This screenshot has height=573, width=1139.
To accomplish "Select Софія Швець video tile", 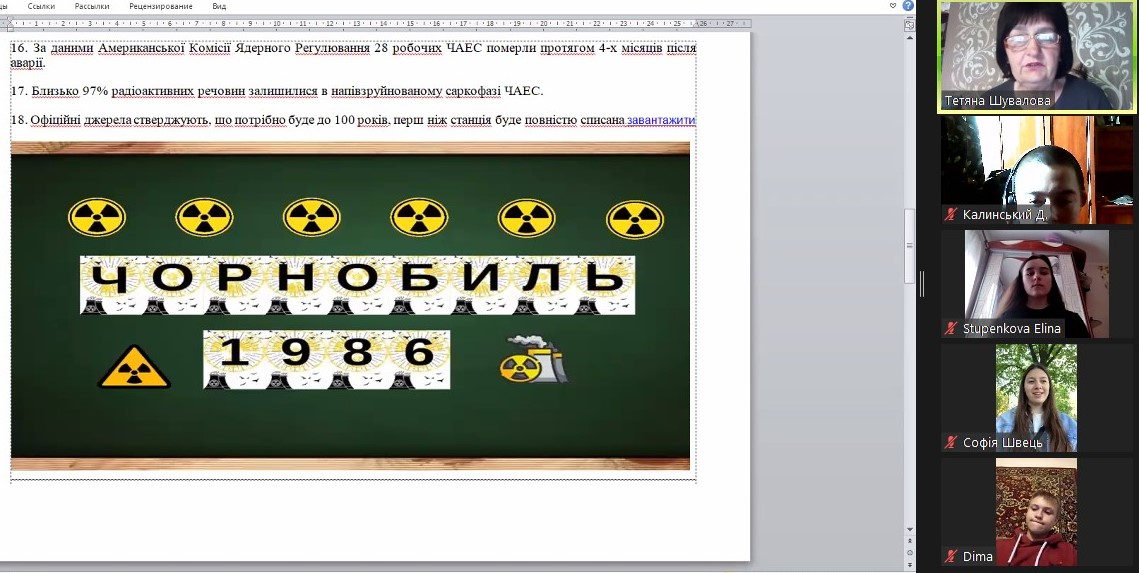I will (x=1037, y=398).
